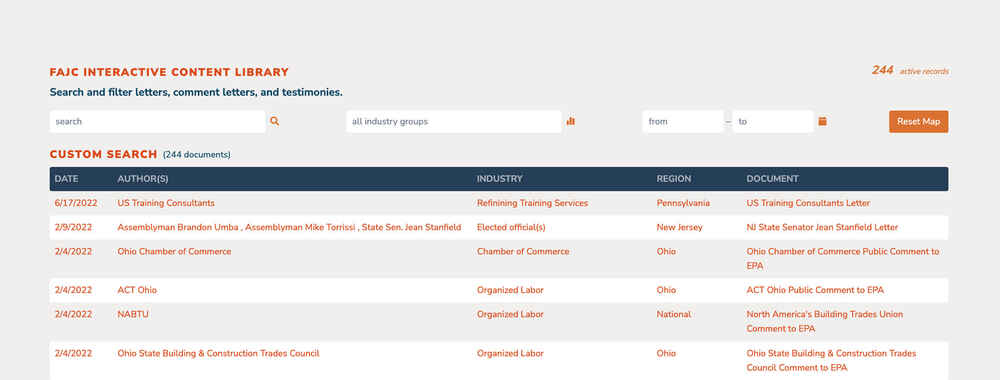This screenshot has height=380, width=1000.
Task: Open the all industry groups dropdown
Action: [453, 122]
